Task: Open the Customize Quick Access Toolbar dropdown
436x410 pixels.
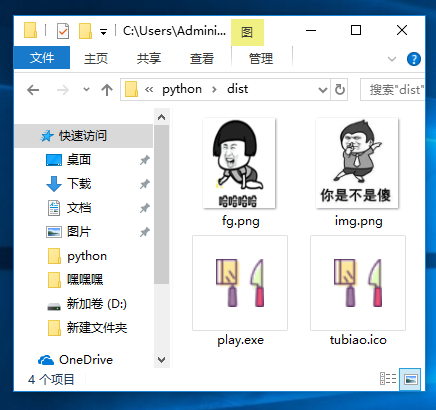Action: [x=104, y=32]
